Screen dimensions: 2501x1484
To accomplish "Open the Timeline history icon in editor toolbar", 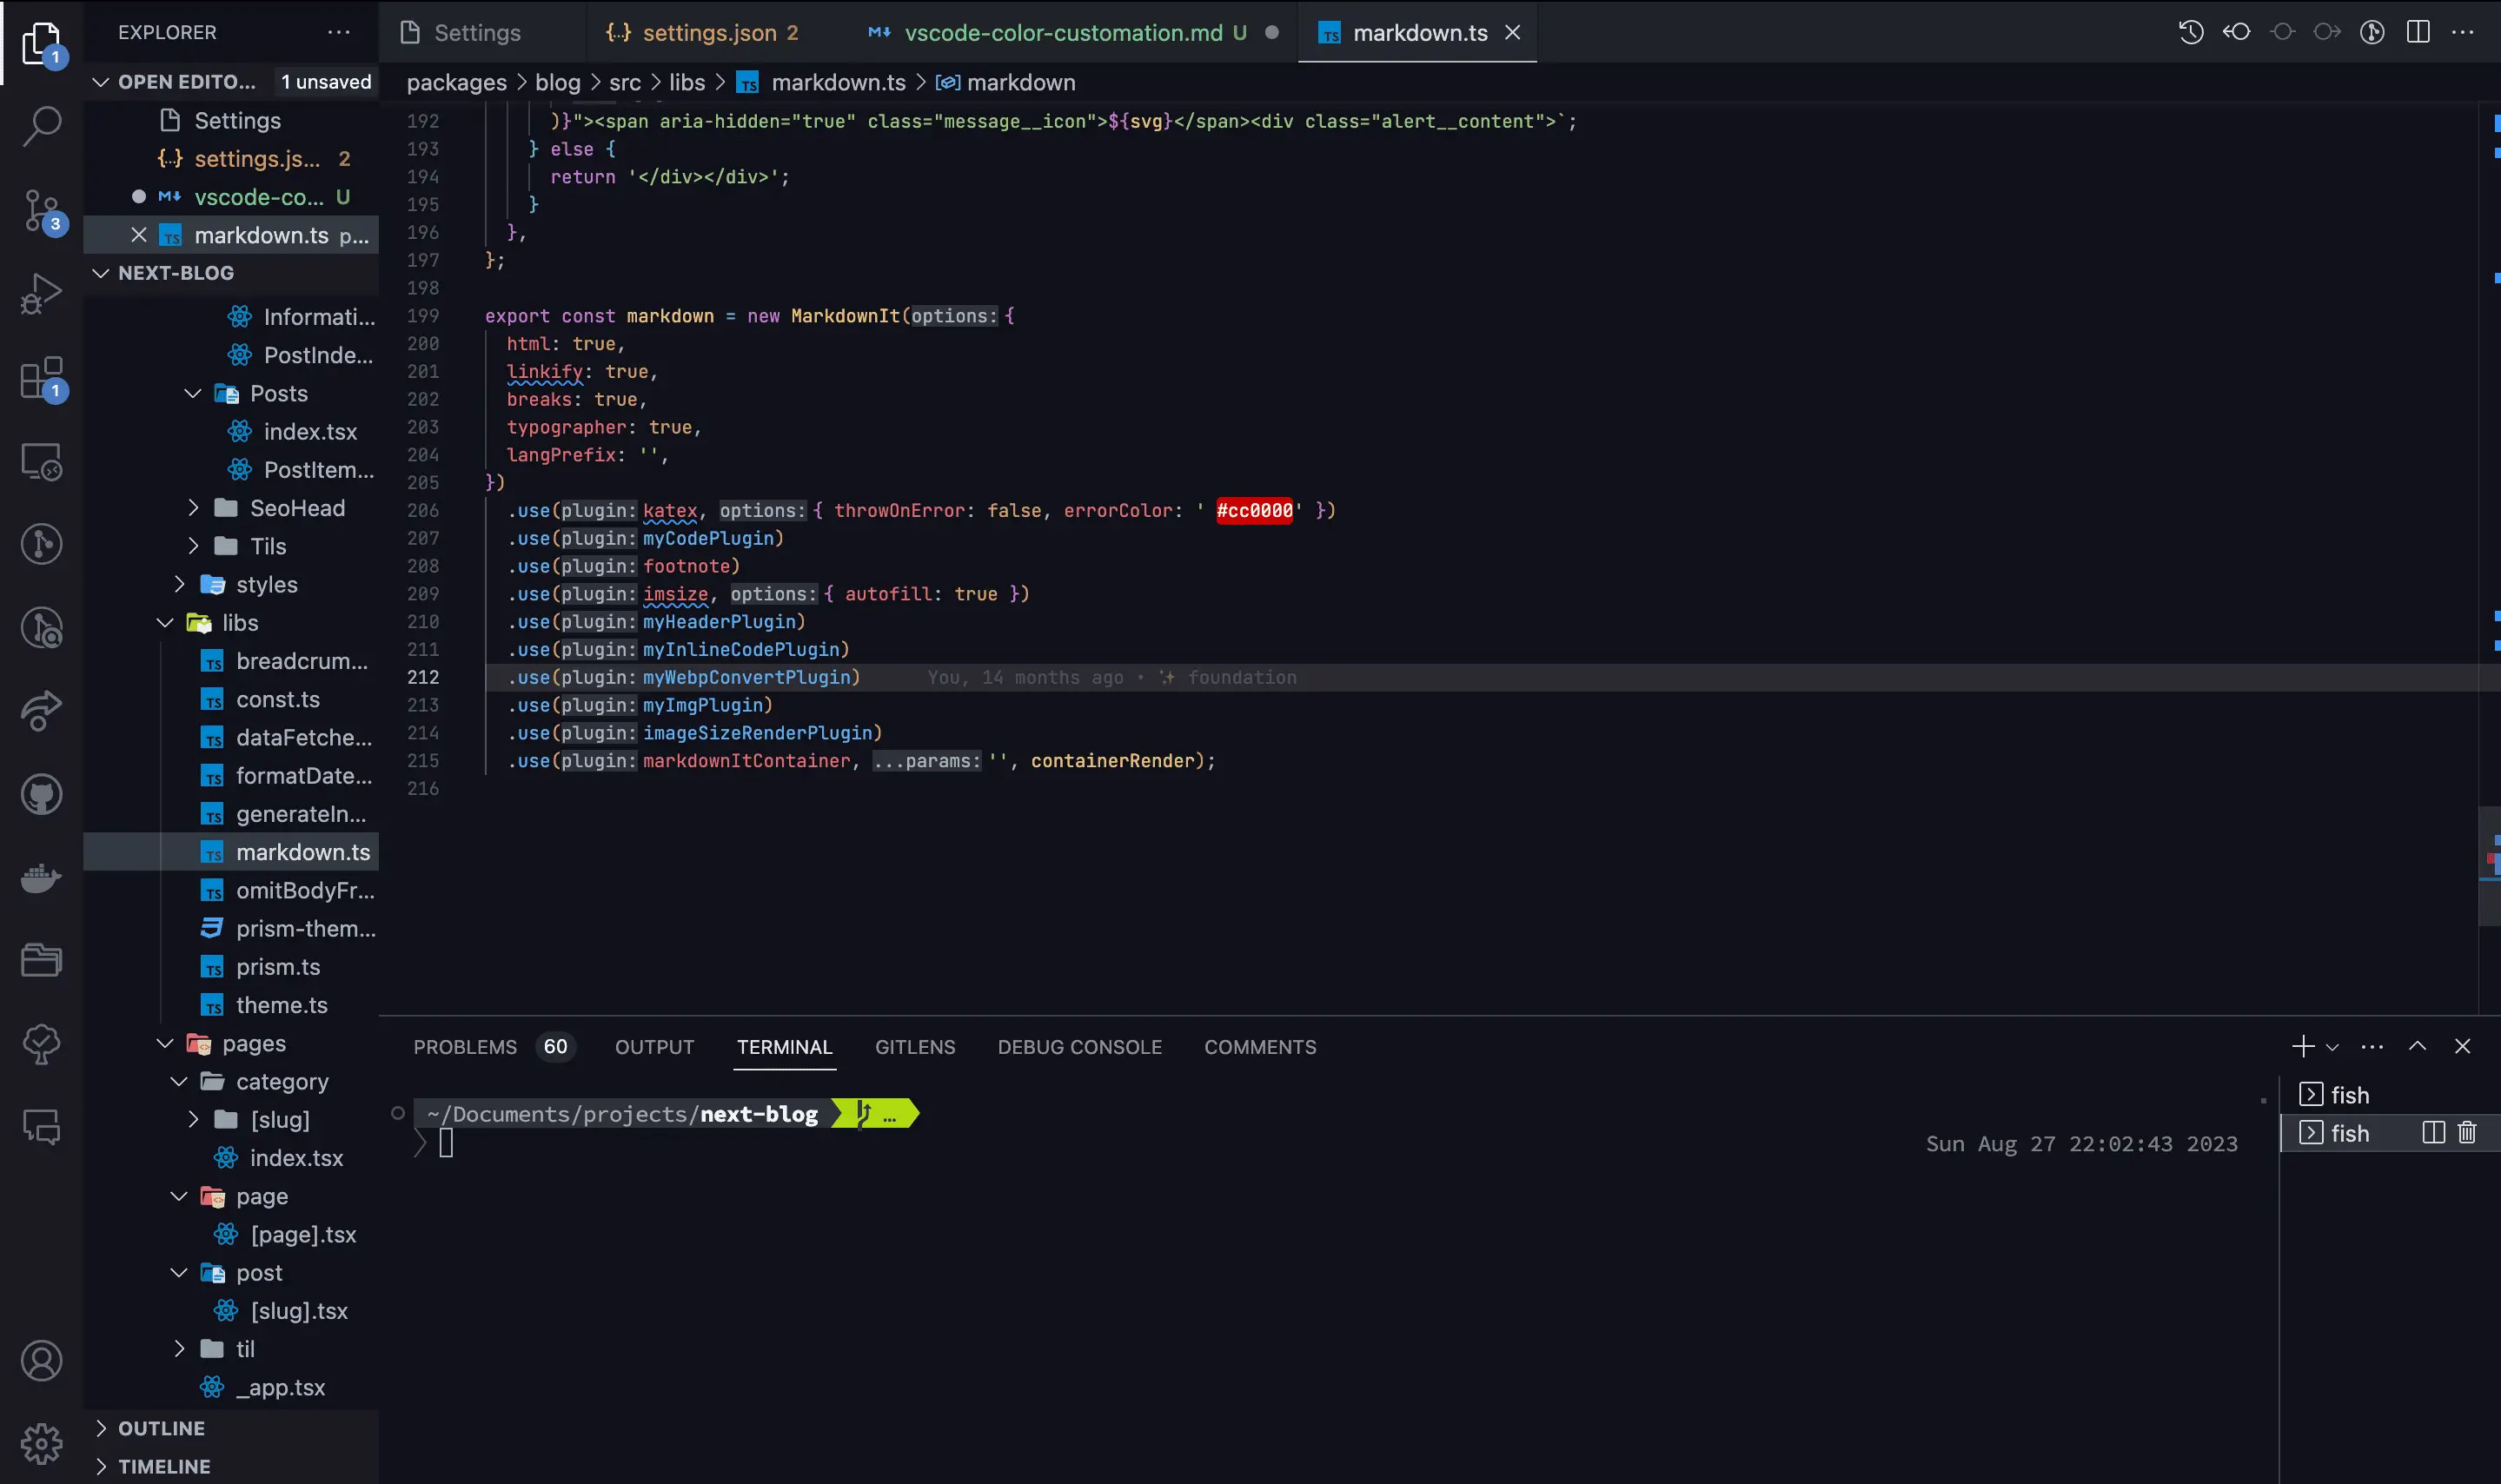I will (2191, 32).
